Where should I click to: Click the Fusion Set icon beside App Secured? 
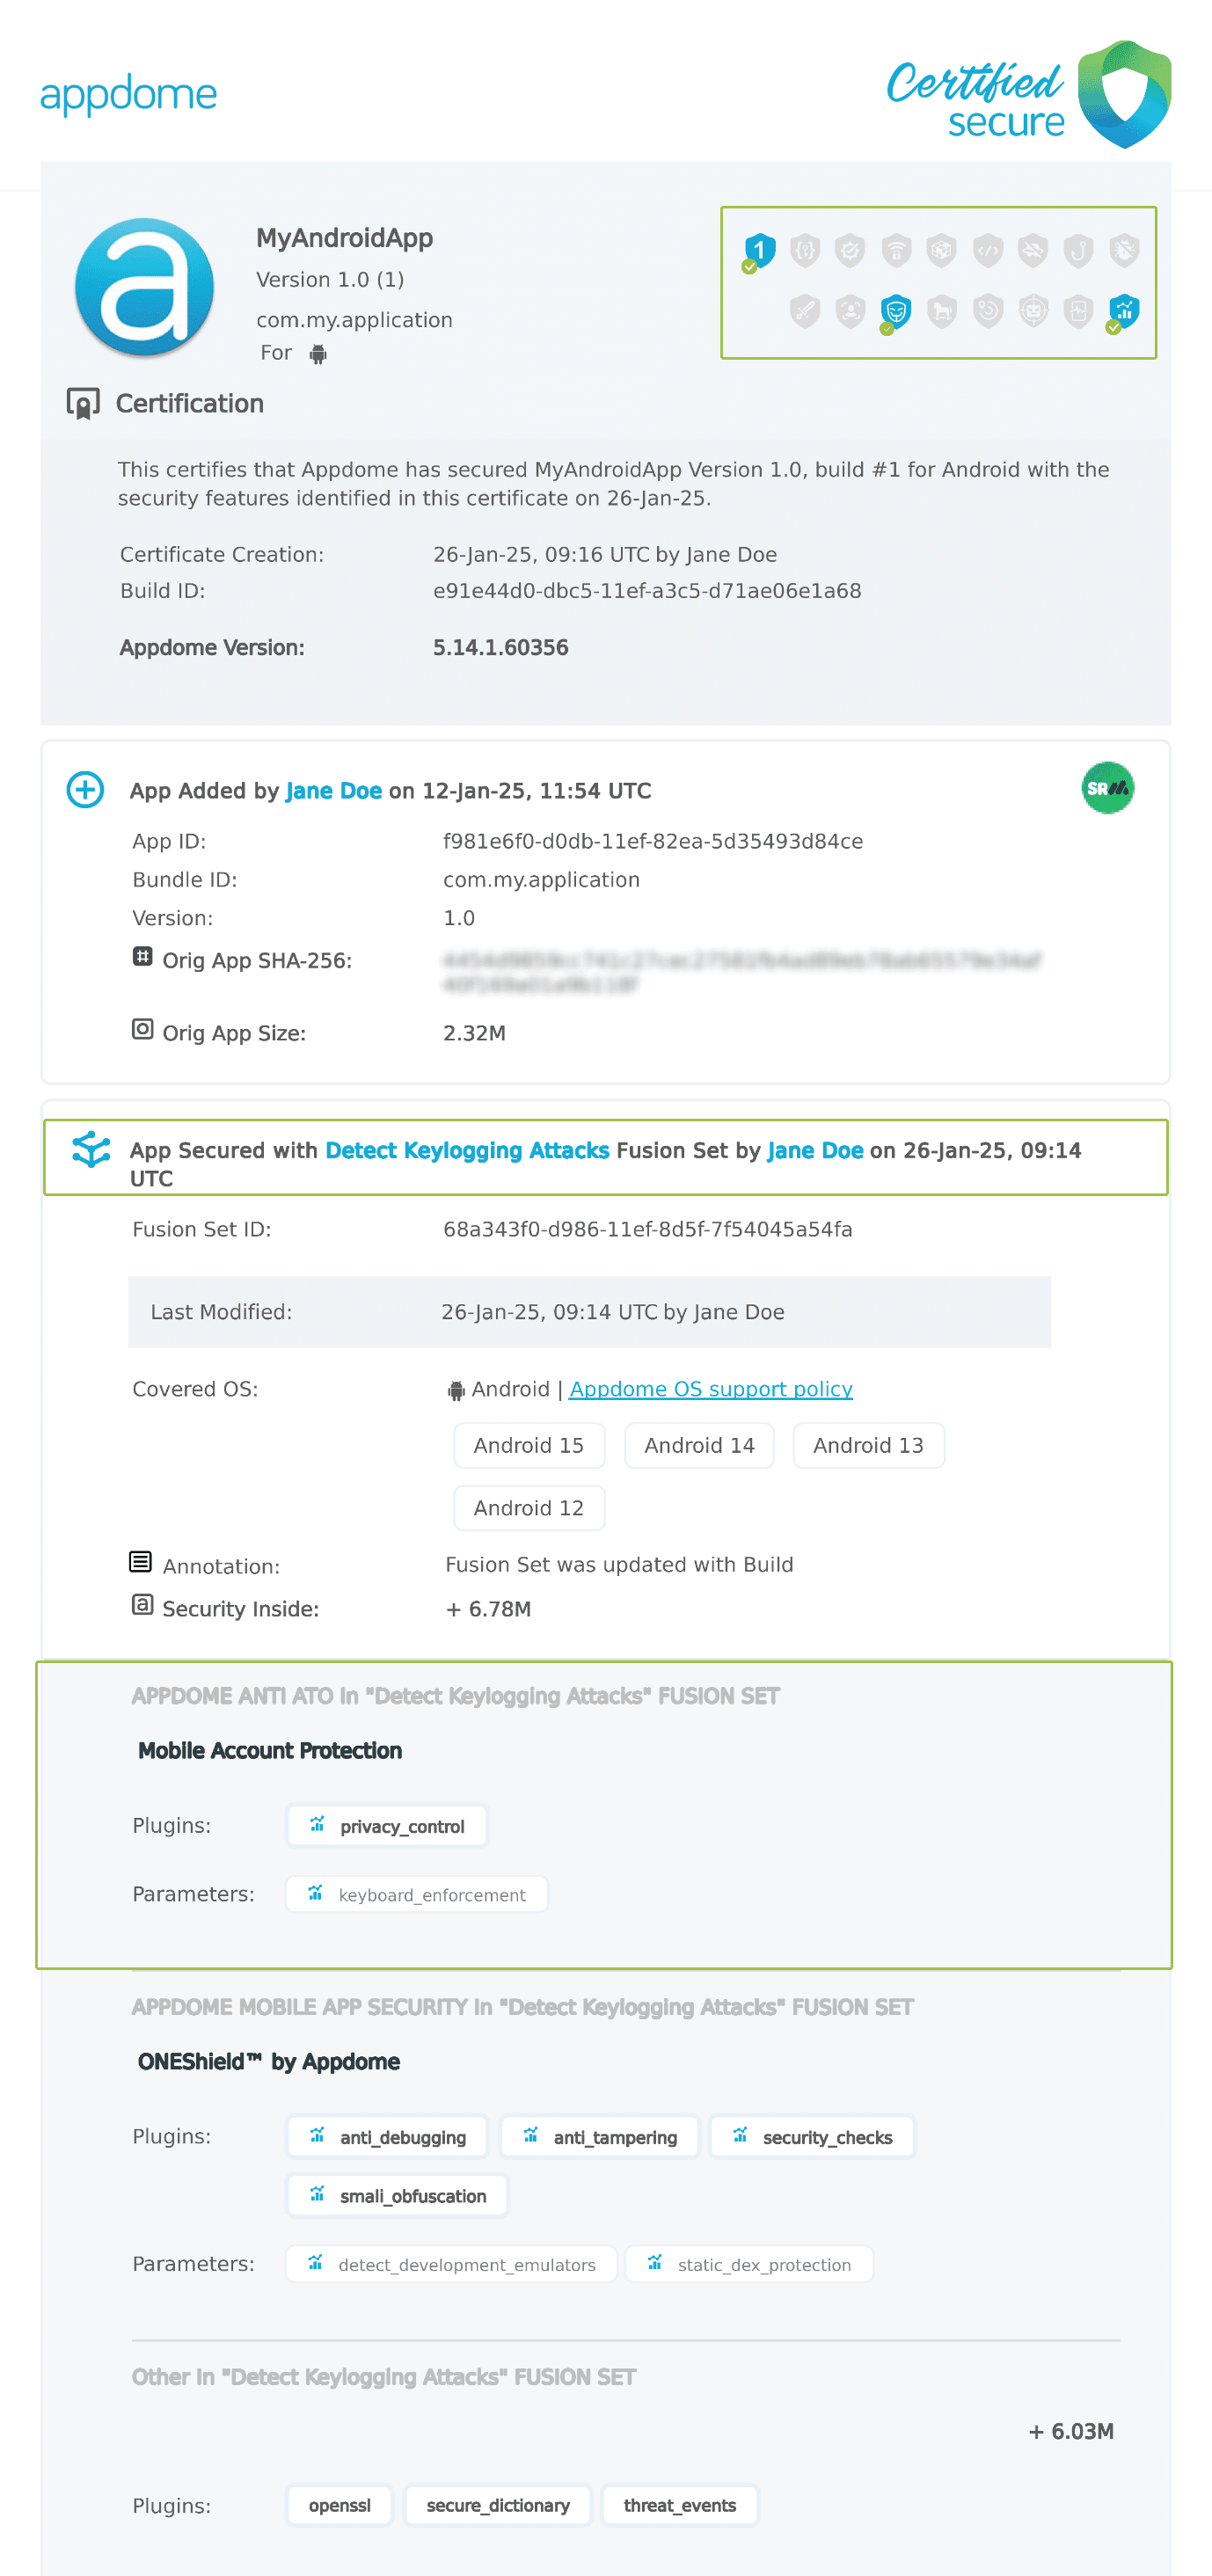pos(91,1150)
